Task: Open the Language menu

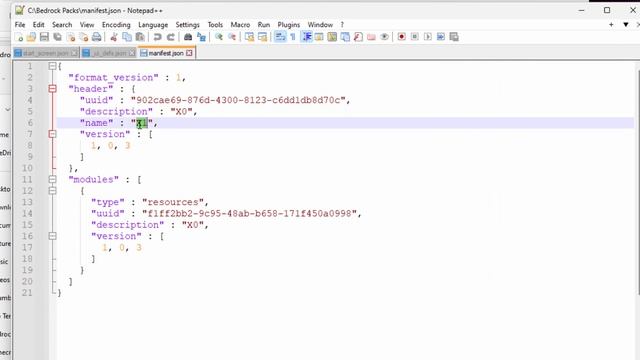Action: coord(153,25)
